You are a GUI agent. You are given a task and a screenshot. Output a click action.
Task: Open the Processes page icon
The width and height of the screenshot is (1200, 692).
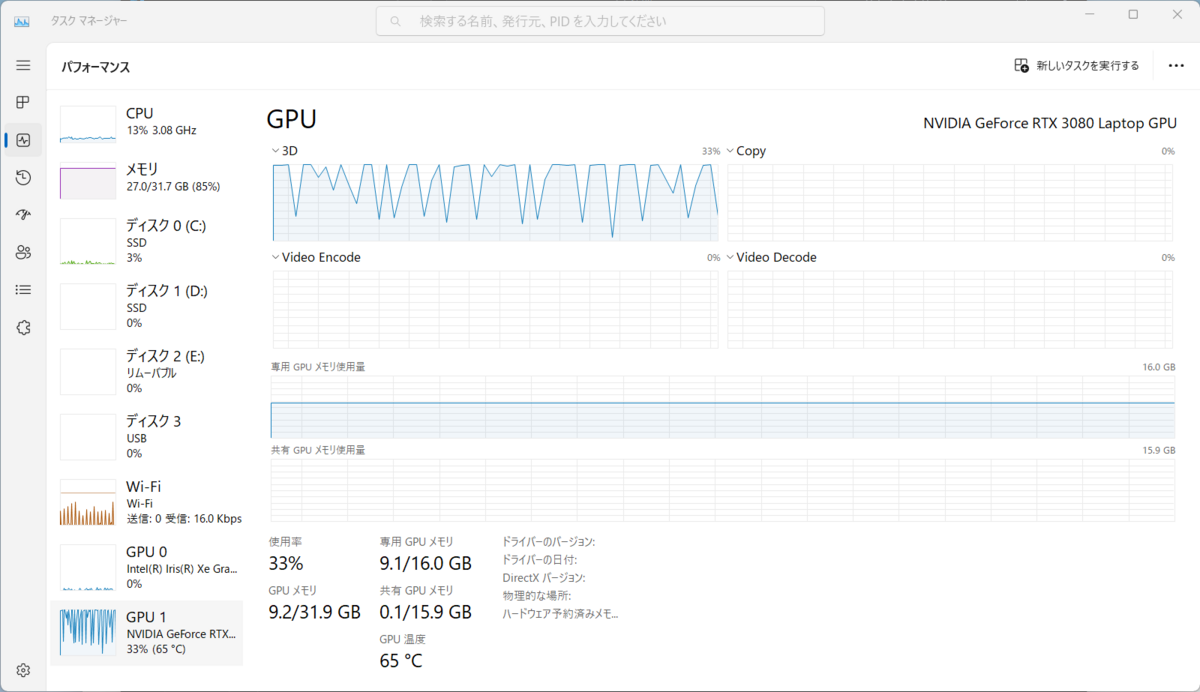23,102
